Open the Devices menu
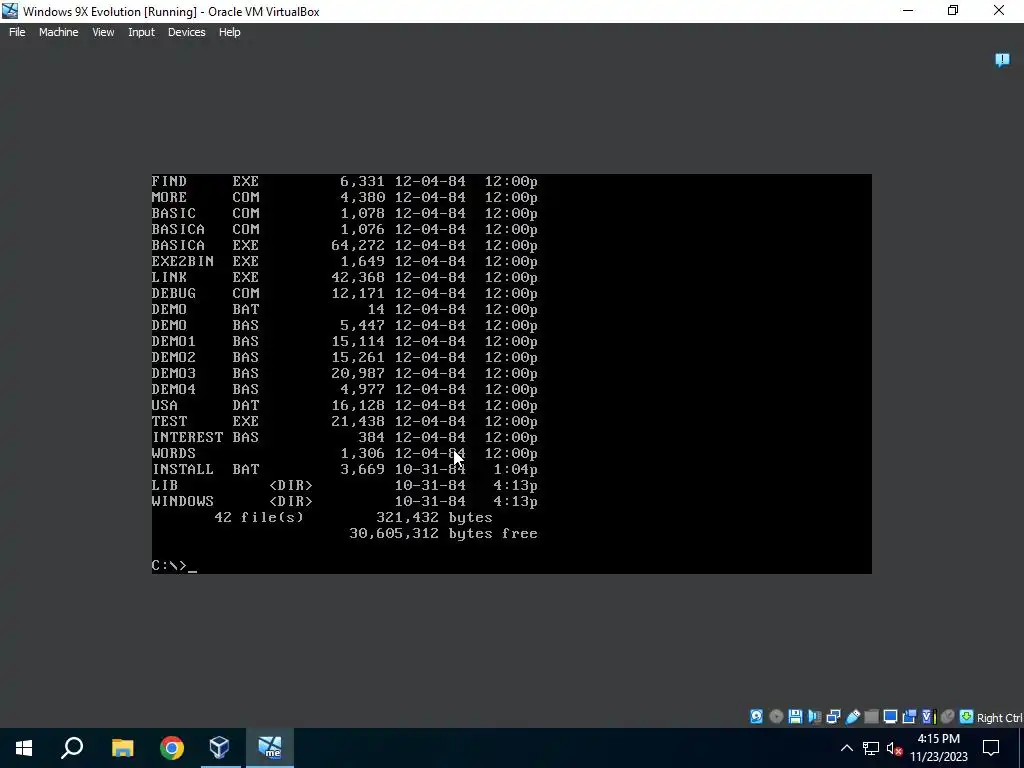The image size is (1024, 768). point(186,32)
